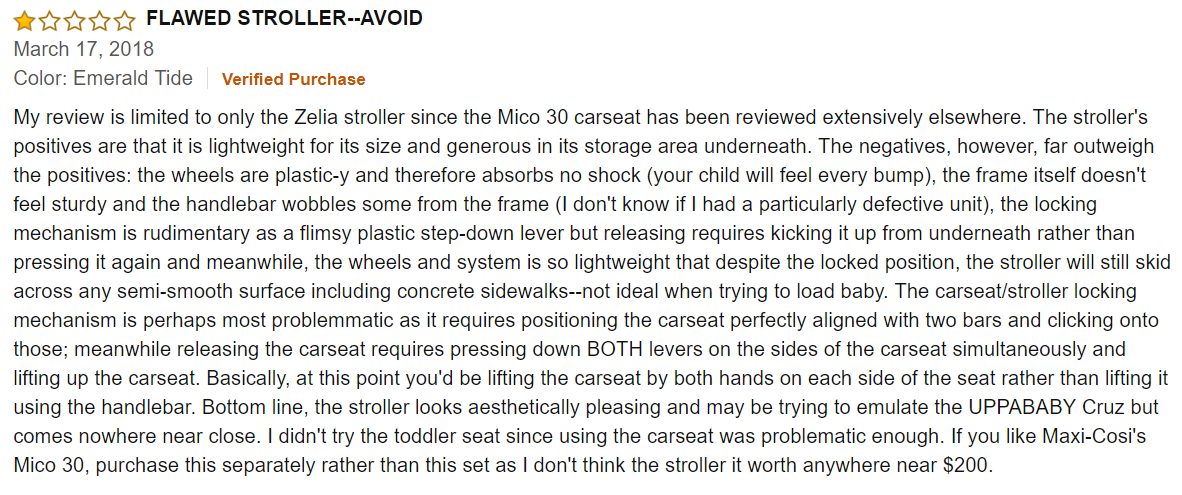This screenshot has width=1182, height=495.
Task: Open the review titled FLAWED STROLLER--AVOID
Action: coord(284,19)
